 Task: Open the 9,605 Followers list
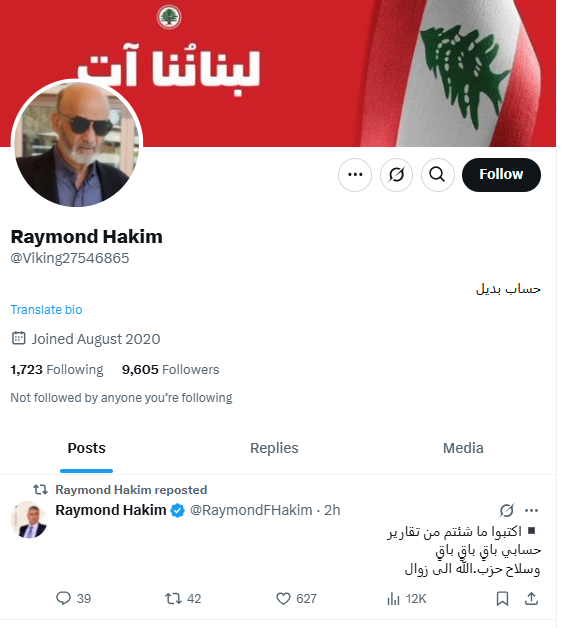tap(171, 369)
